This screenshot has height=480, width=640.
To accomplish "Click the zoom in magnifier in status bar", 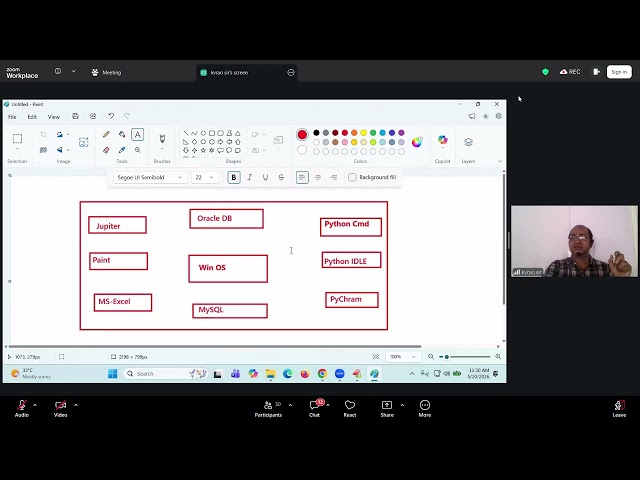I will click(x=498, y=357).
